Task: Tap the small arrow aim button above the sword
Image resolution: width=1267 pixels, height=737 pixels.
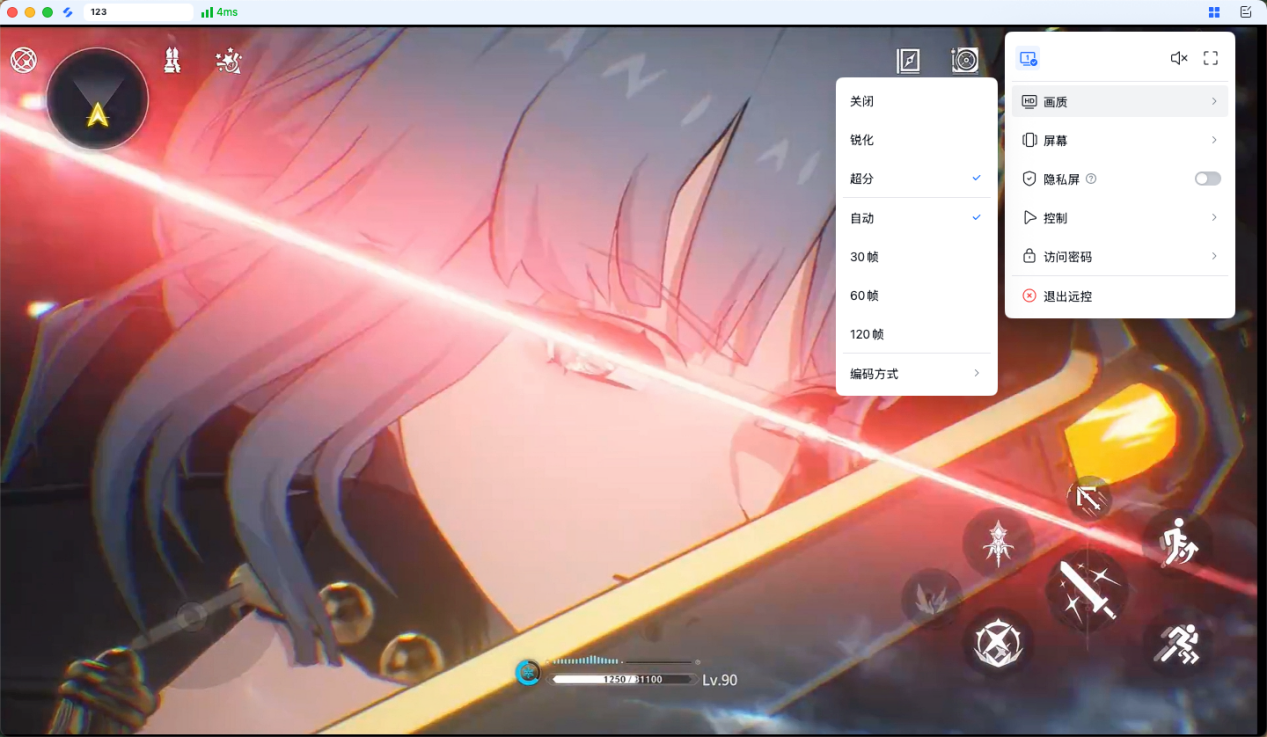Action: click(1089, 498)
